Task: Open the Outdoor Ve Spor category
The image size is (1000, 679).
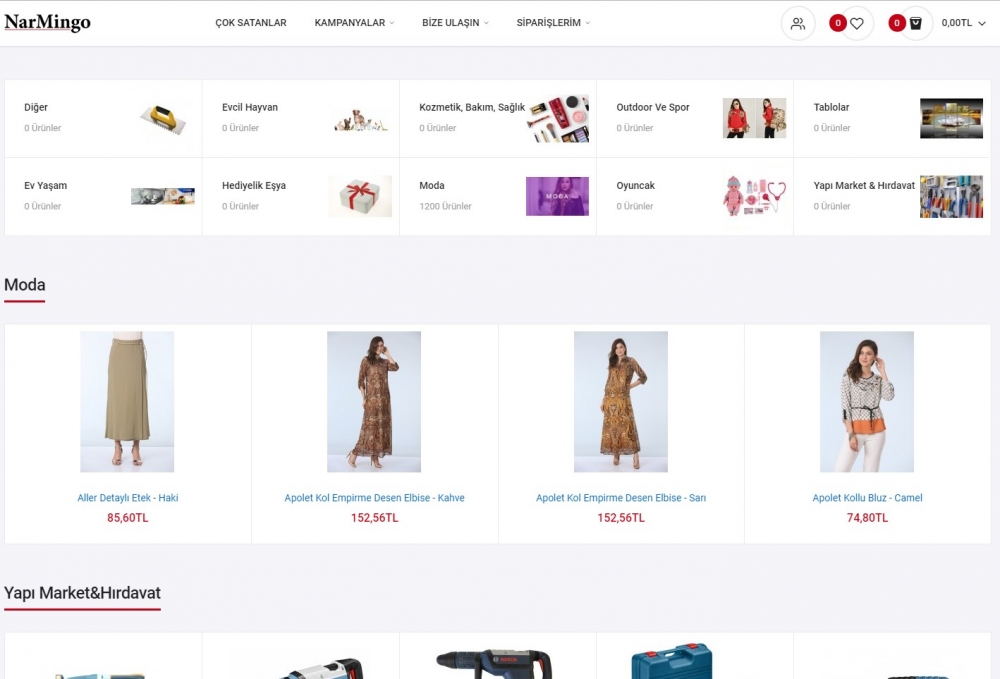Action: pyautogui.click(x=652, y=107)
